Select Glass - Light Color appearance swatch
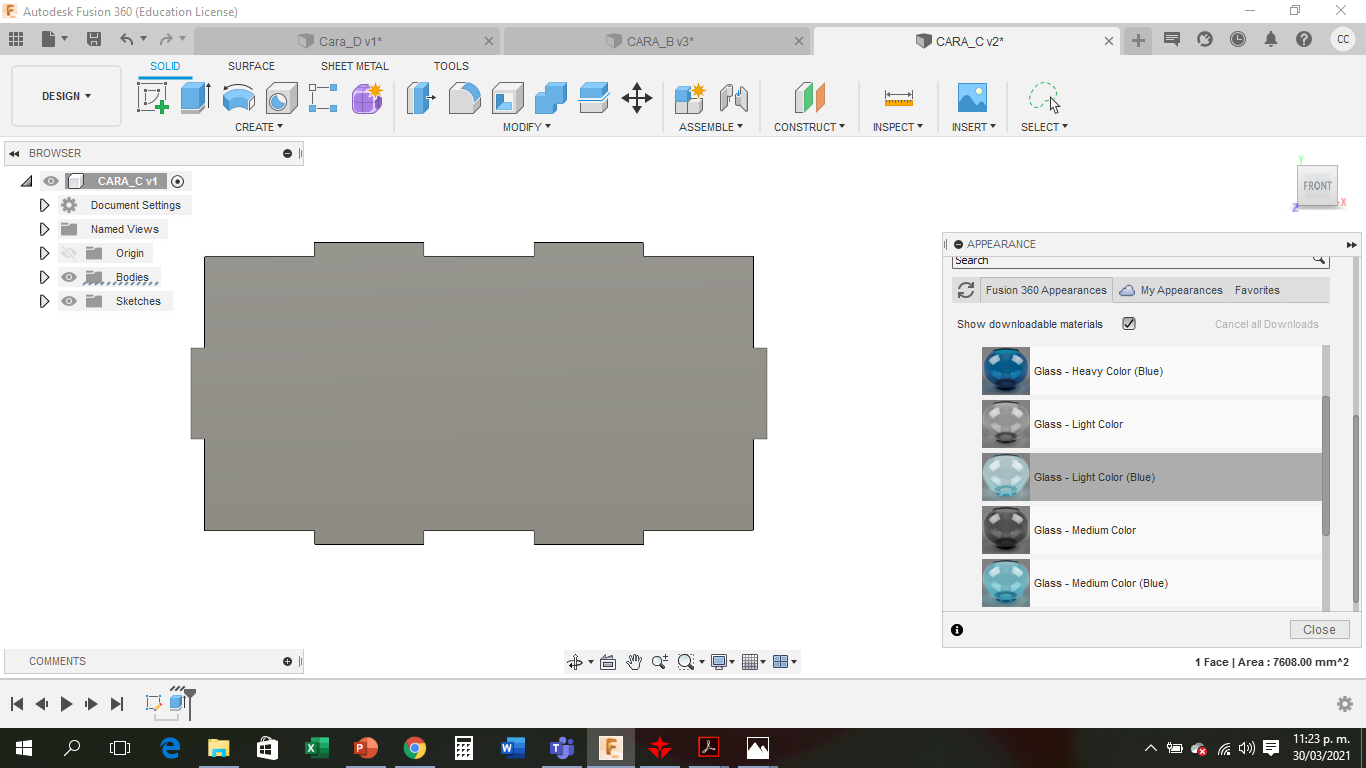This screenshot has width=1366, height=768. pos(1006,424)
